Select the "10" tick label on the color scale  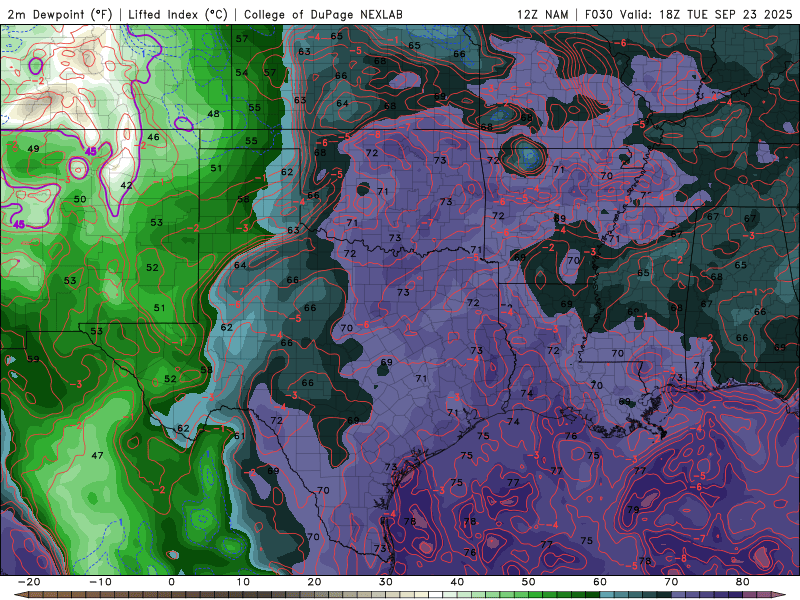[243, 582]
